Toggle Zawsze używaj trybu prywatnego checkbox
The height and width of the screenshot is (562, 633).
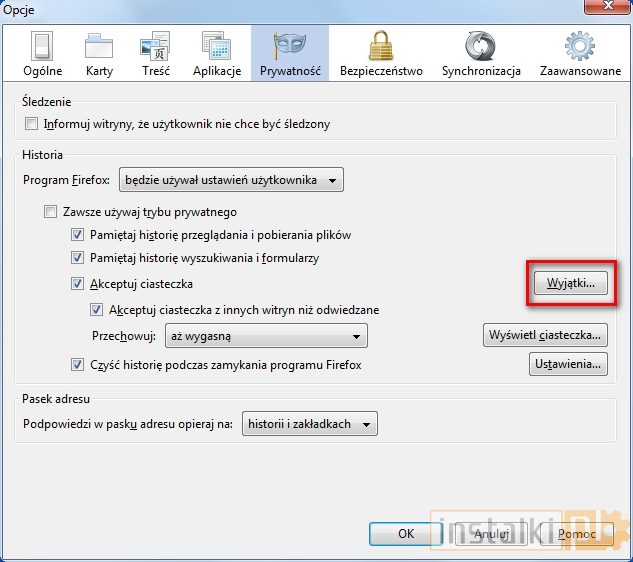[x=51, y=212]
